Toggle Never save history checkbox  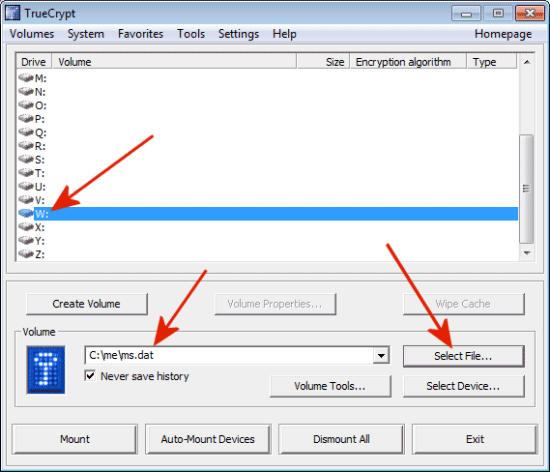point(90,376)
